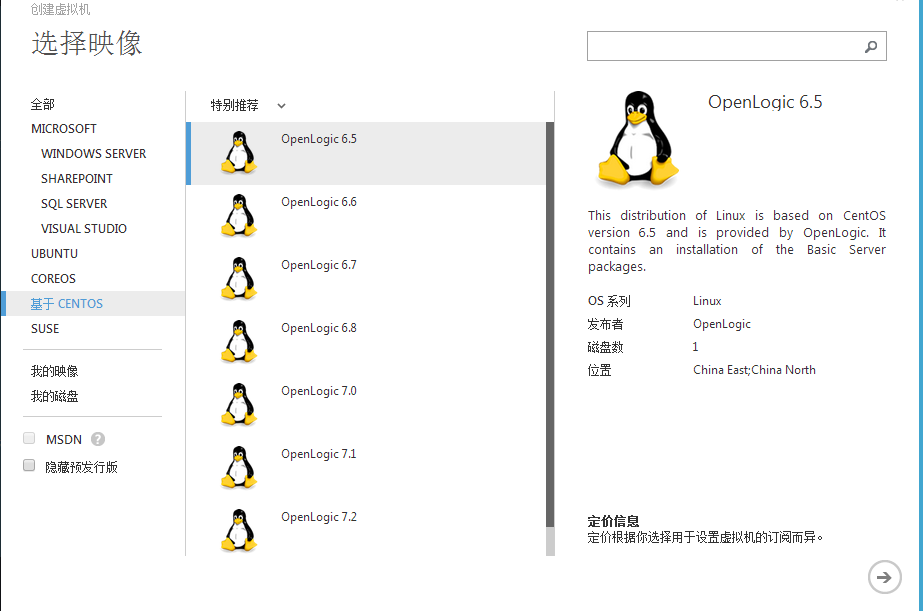Click the OpenLogic 7.2 penguin icon
Viewport: 923px width, 611px height.
point(239,530)
